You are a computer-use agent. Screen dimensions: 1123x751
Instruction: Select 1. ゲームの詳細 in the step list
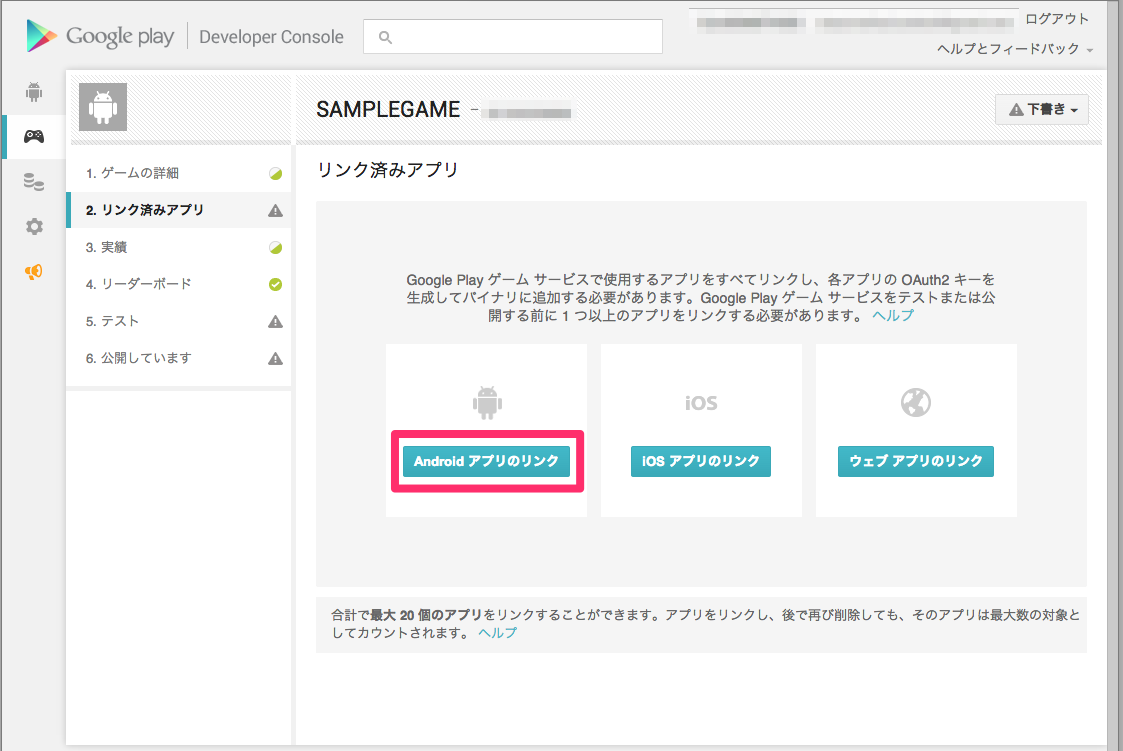coord(135,172)
